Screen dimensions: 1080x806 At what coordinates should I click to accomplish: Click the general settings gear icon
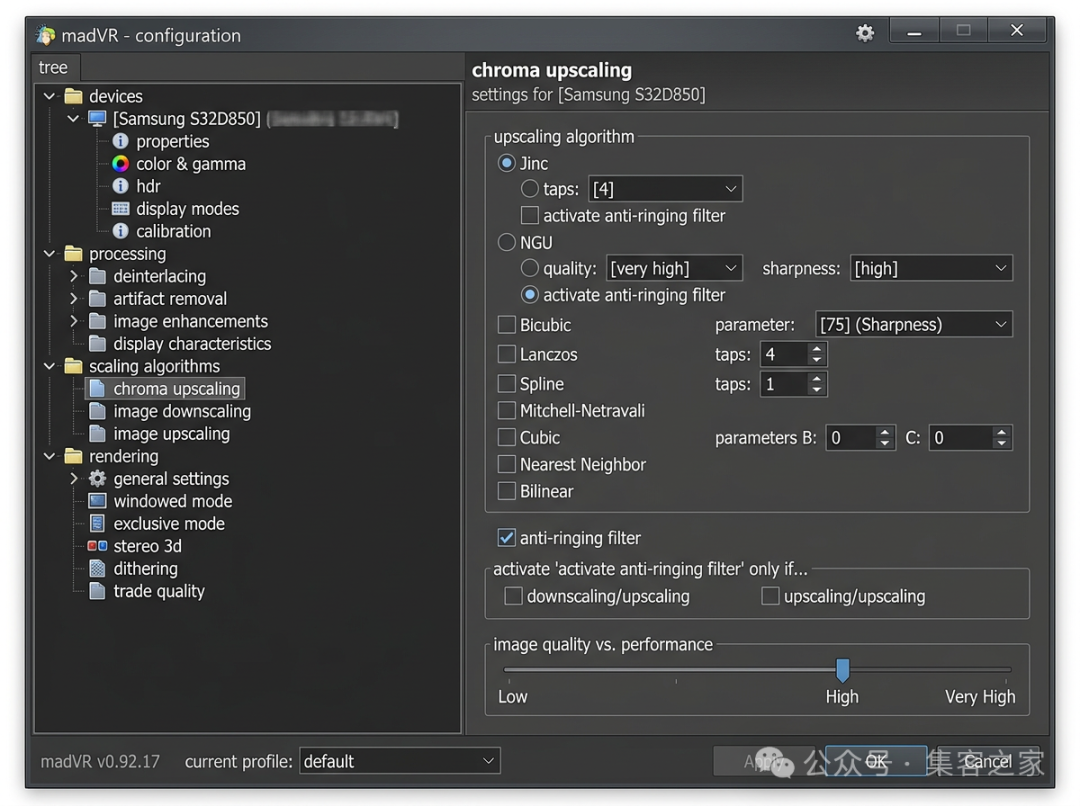[x=97, y=479]
